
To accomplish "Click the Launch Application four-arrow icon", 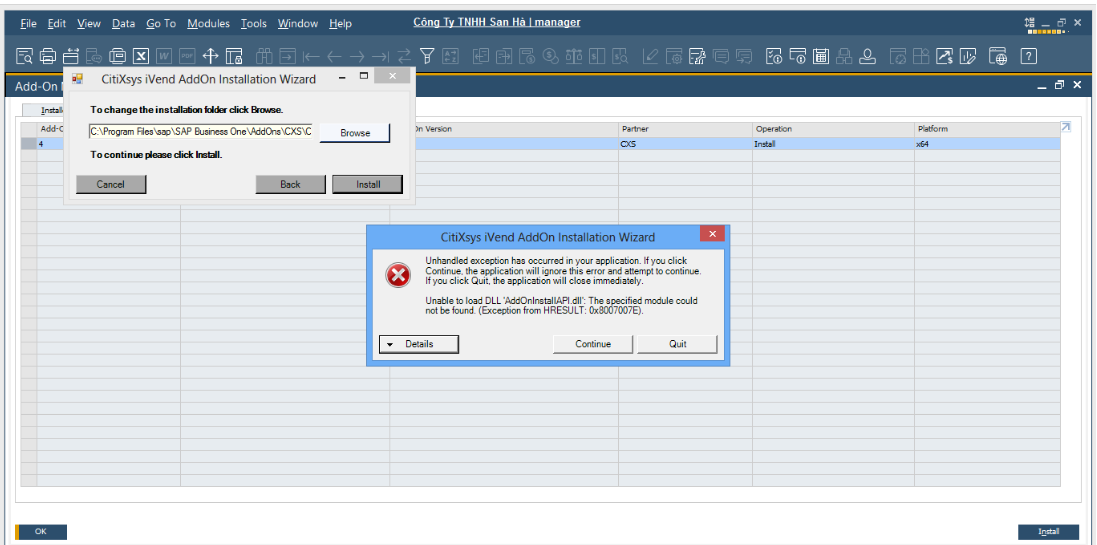I will (211, 56).
